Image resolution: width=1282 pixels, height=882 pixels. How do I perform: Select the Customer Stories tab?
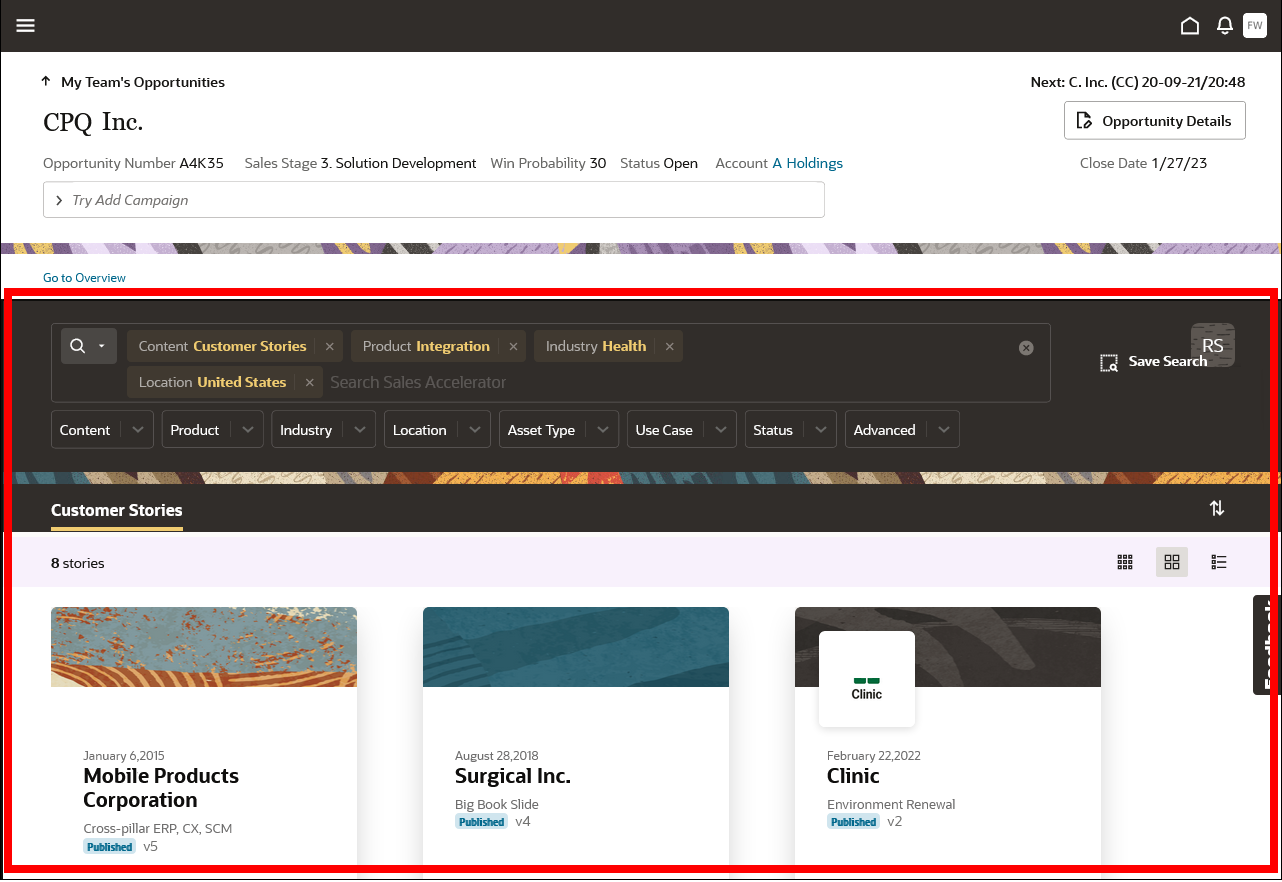click(x=116, y=510)
